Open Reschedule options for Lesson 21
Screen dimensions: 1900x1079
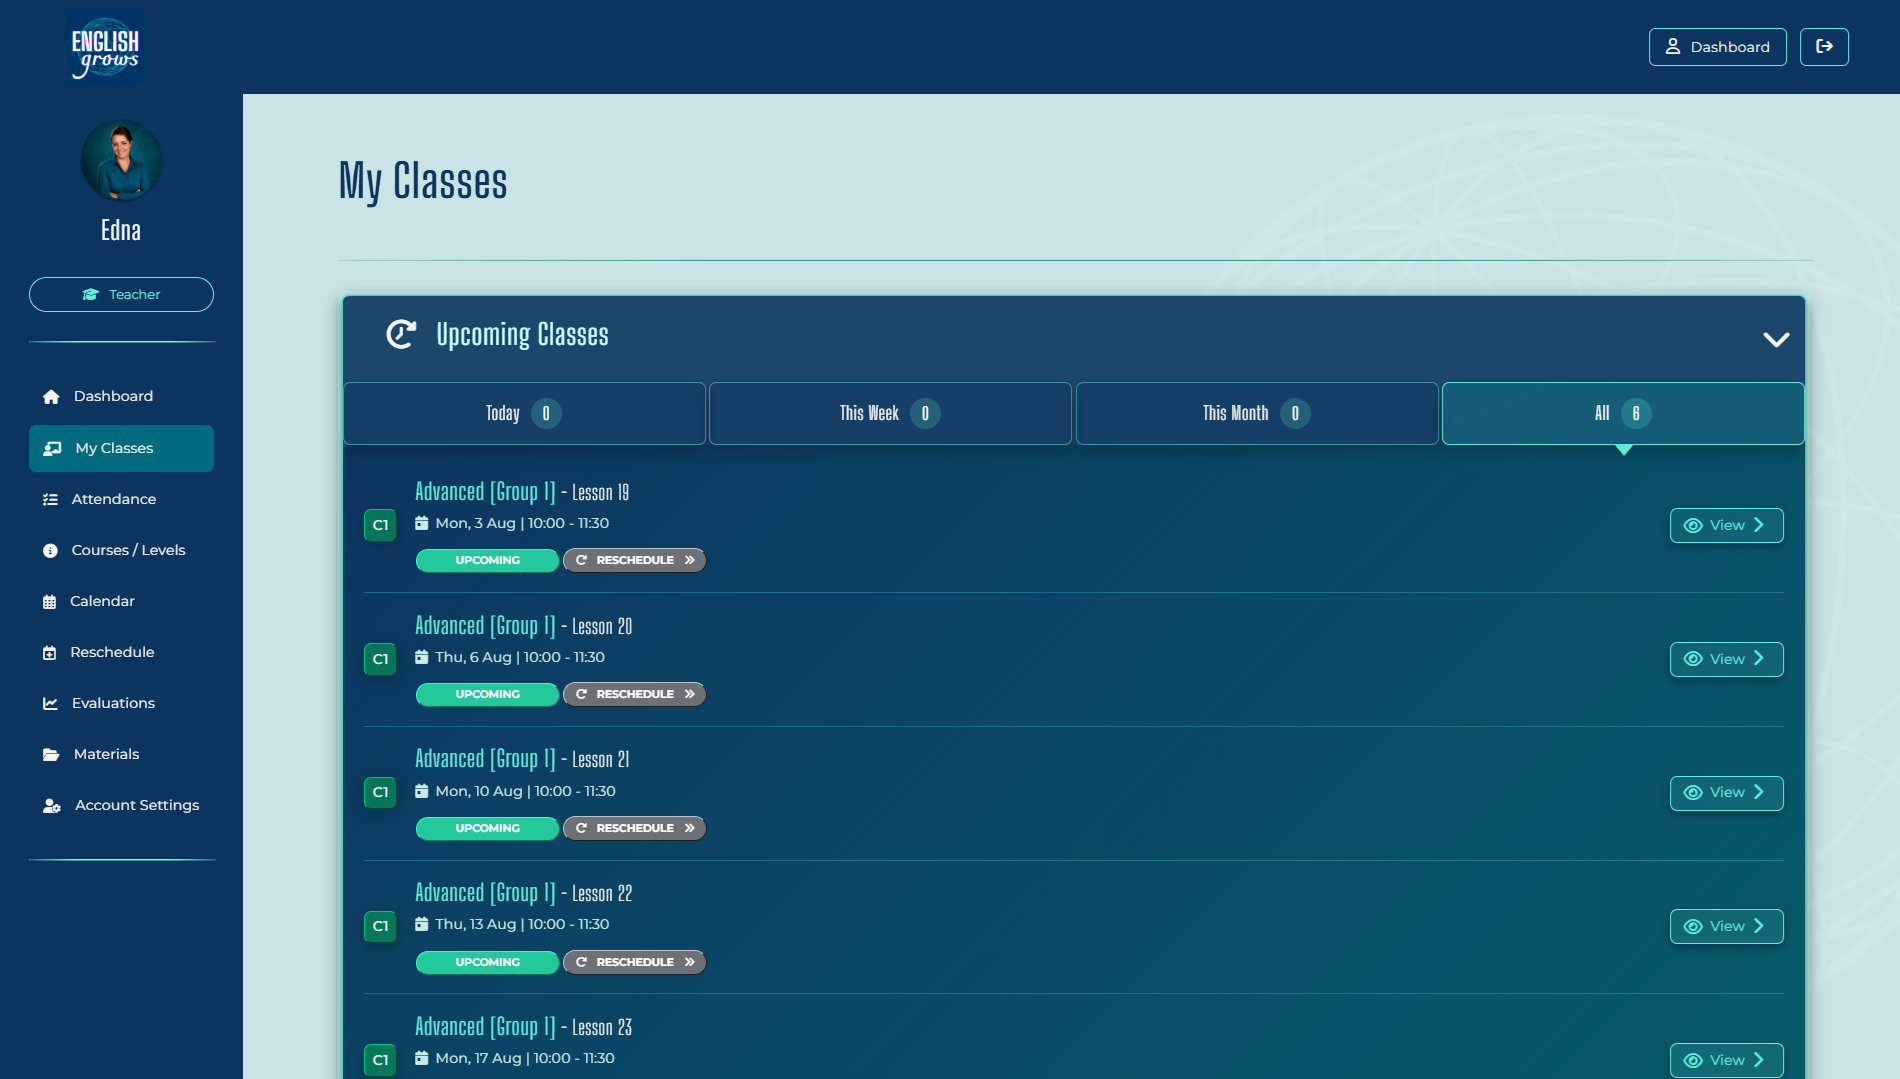click(x=635, y=828)
